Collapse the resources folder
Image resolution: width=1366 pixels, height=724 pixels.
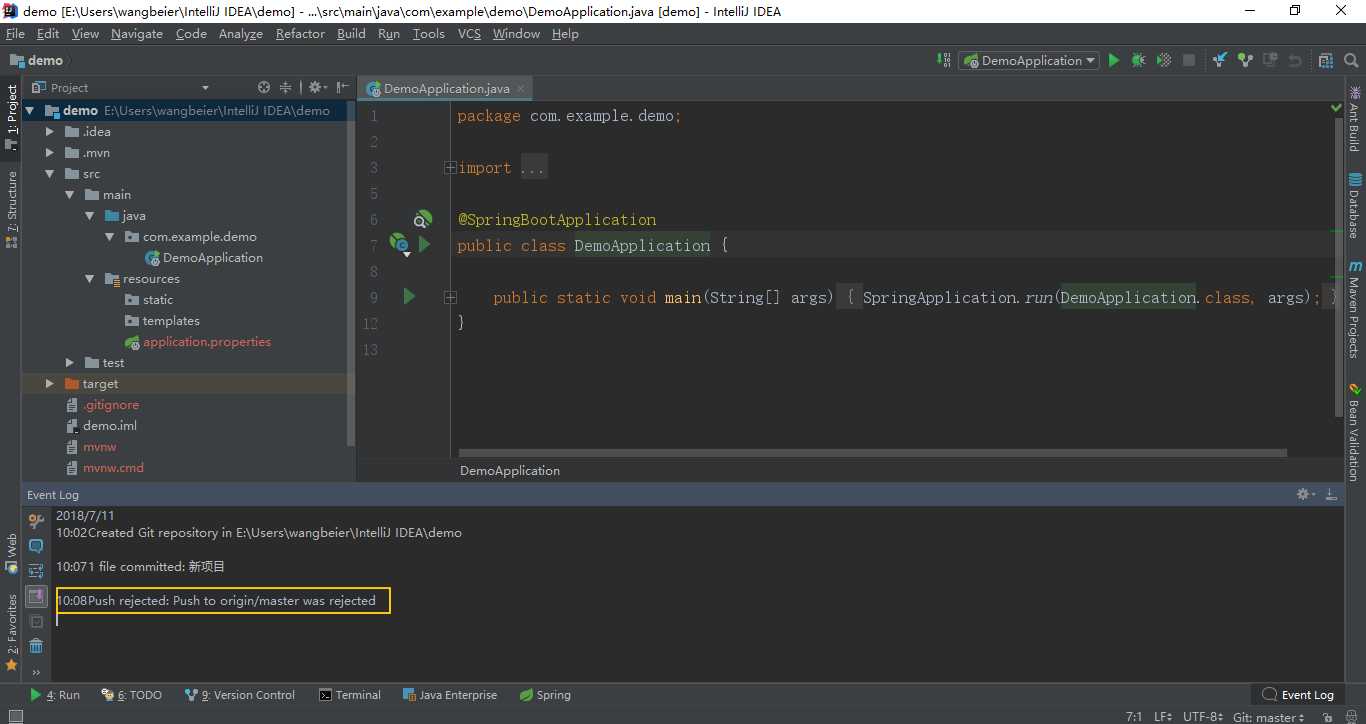click(x=90, y=279)
